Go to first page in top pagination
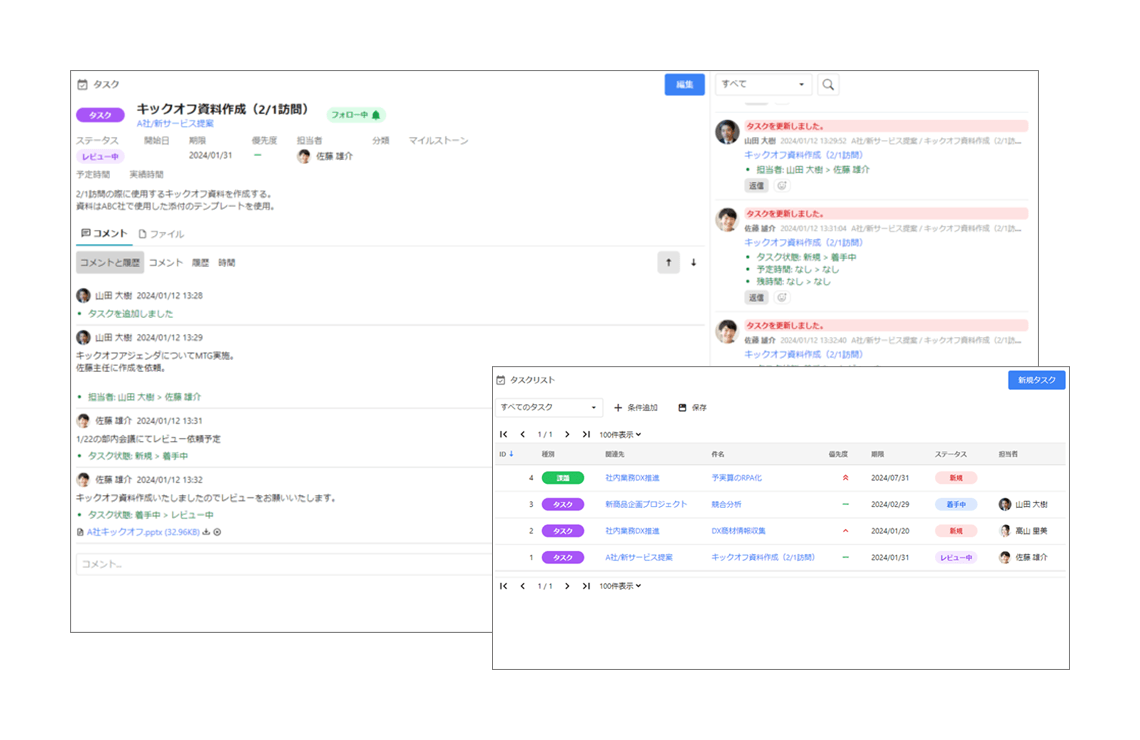This screenshot has width=1140, height=740. click(x=503, y=435)
